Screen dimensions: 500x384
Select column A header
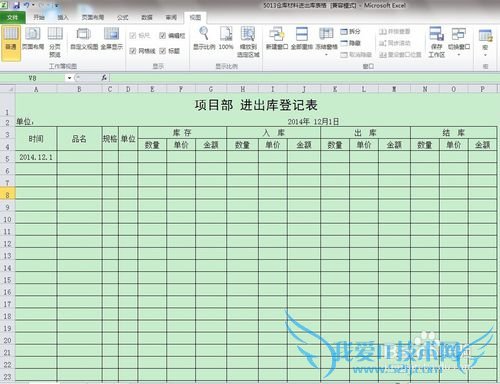coord(36,89)
